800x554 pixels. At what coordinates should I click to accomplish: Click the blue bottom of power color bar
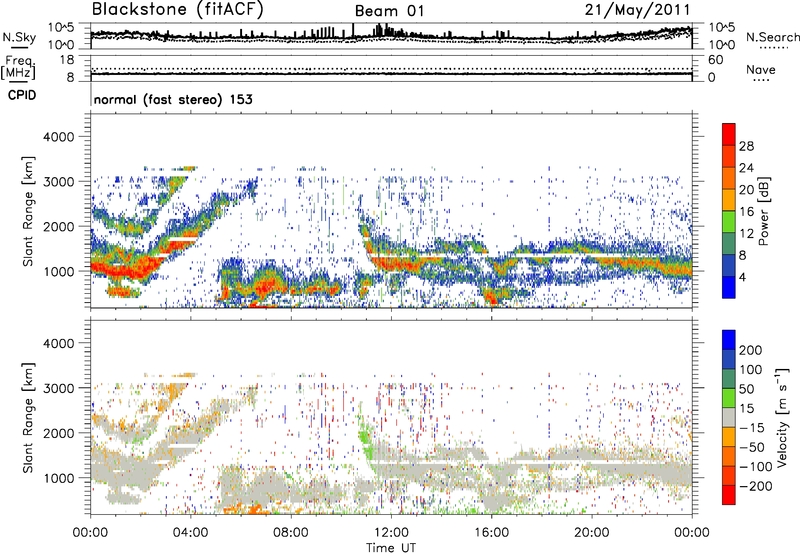point(729,287)
